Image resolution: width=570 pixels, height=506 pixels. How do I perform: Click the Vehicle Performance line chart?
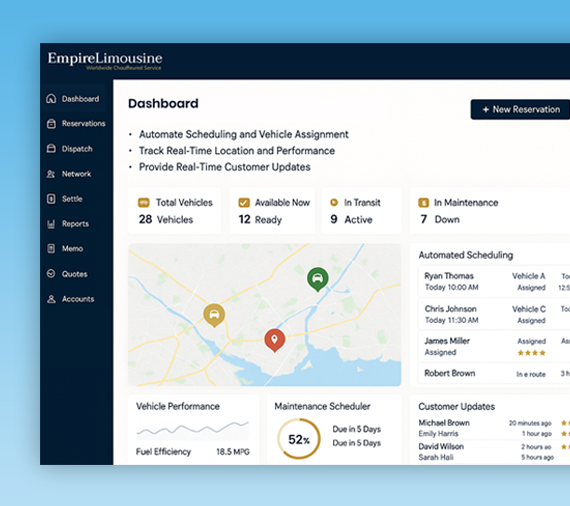pos(193,429)
